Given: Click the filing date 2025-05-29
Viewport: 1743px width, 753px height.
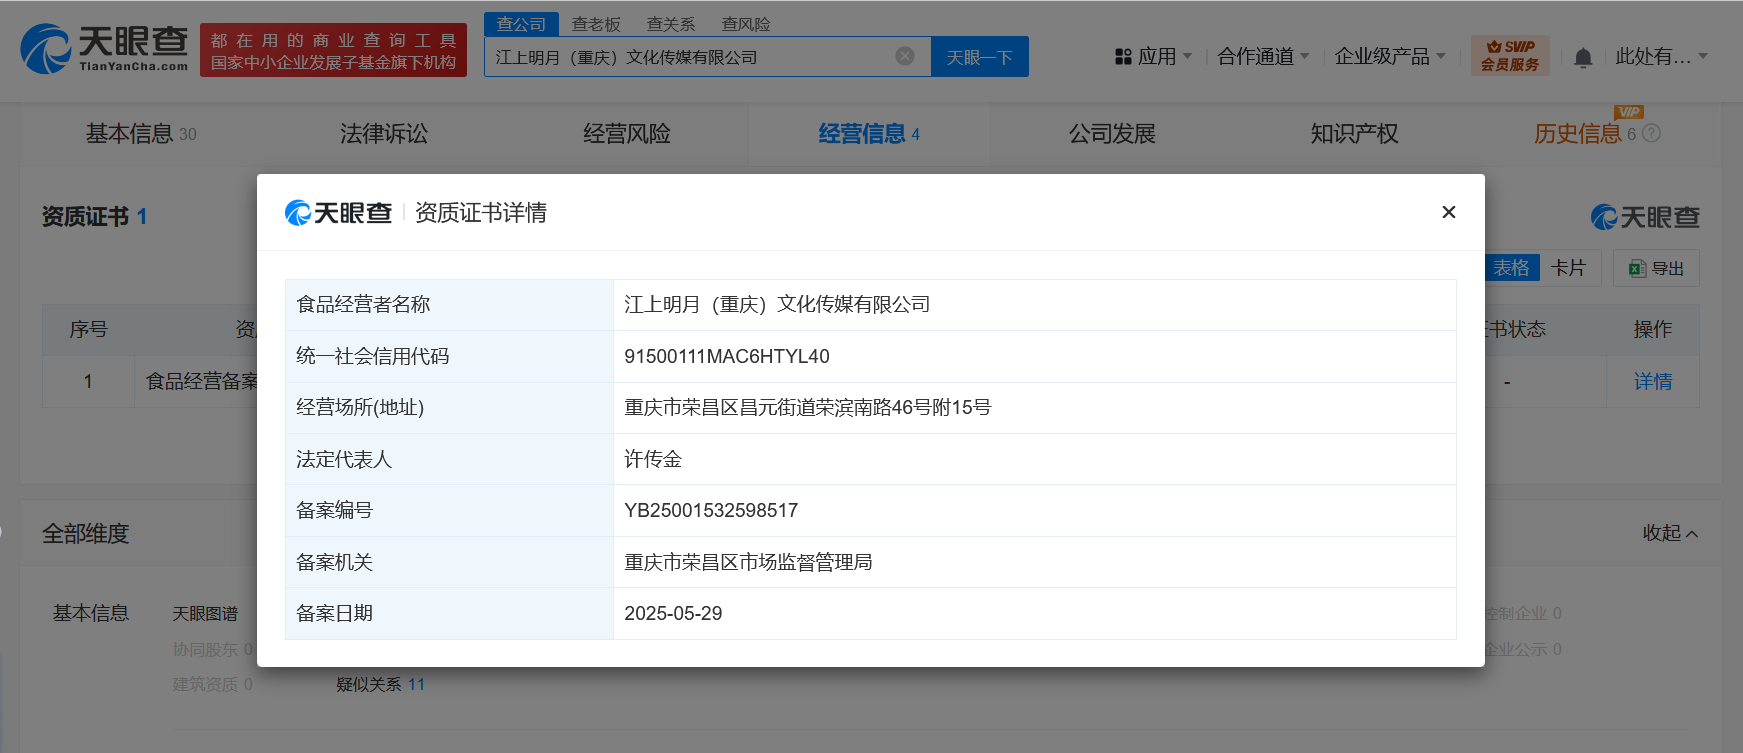Looking at the screenshot, I should pyautogui.click(x=673, y=613).
